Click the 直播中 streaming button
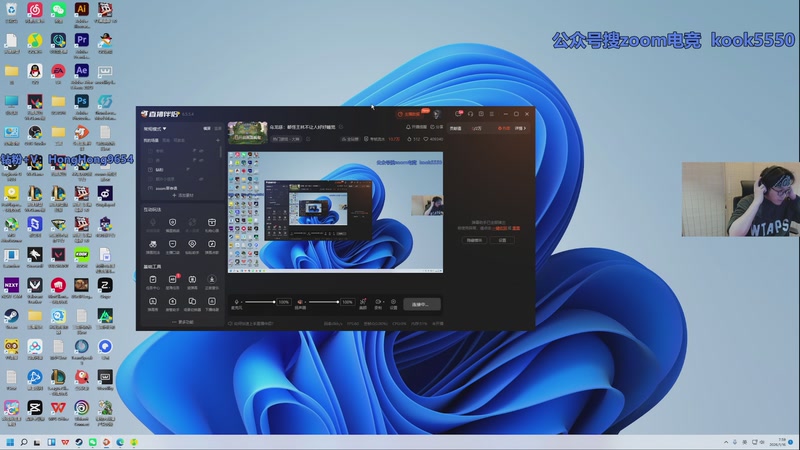Screen dimensions: 800x450 [x=423, y=304]
